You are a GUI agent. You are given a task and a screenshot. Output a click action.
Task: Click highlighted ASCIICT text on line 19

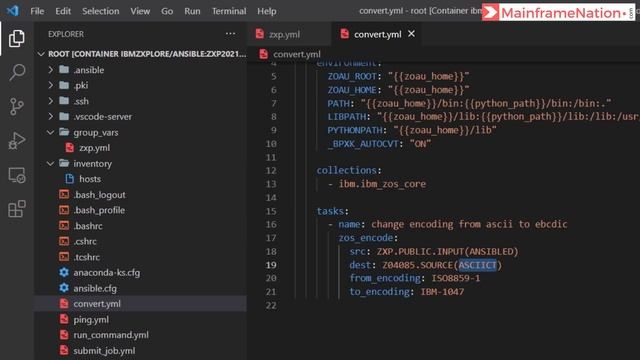point(477,265)
